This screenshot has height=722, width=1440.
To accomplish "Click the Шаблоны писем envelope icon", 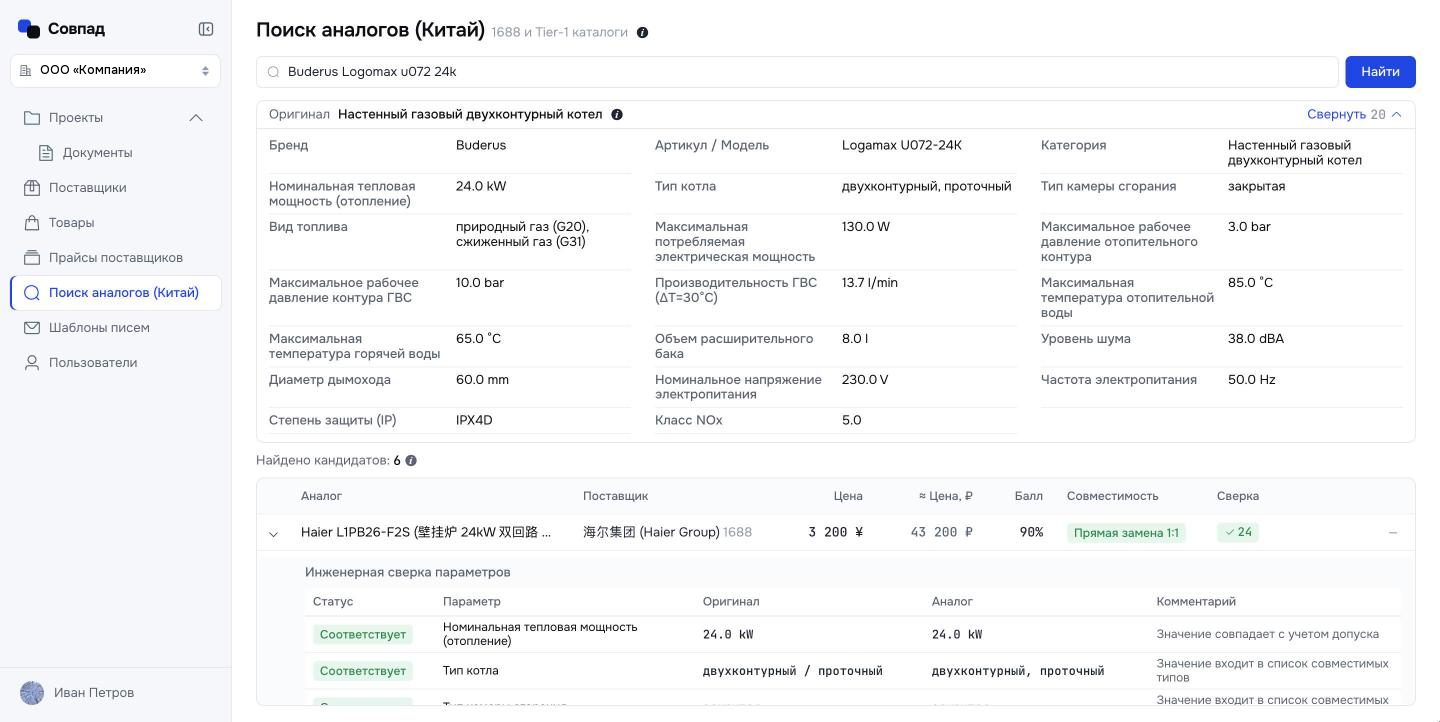I will tap(32, 328).
